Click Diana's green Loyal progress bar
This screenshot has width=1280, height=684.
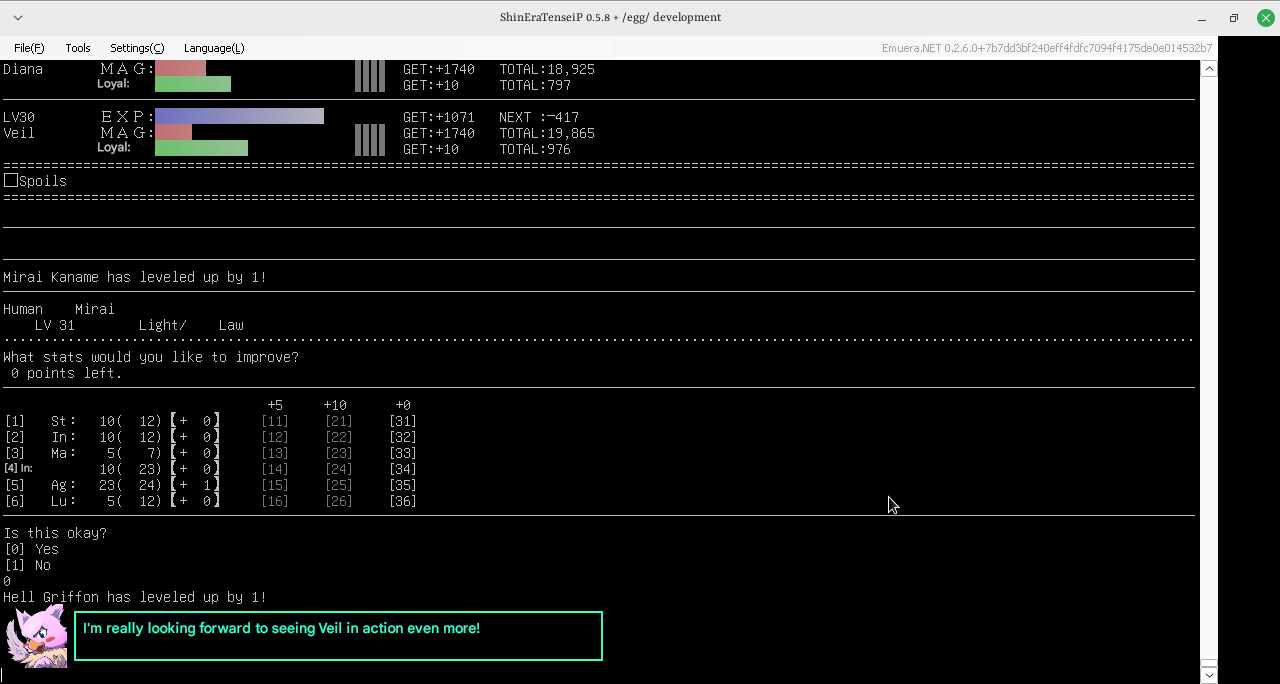click(x=193, y=84)
